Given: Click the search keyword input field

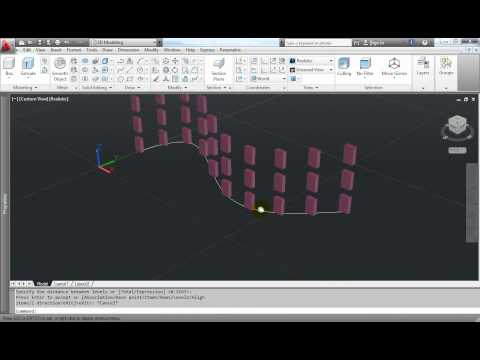Looking at the screenshot, I should click(318, 43).
